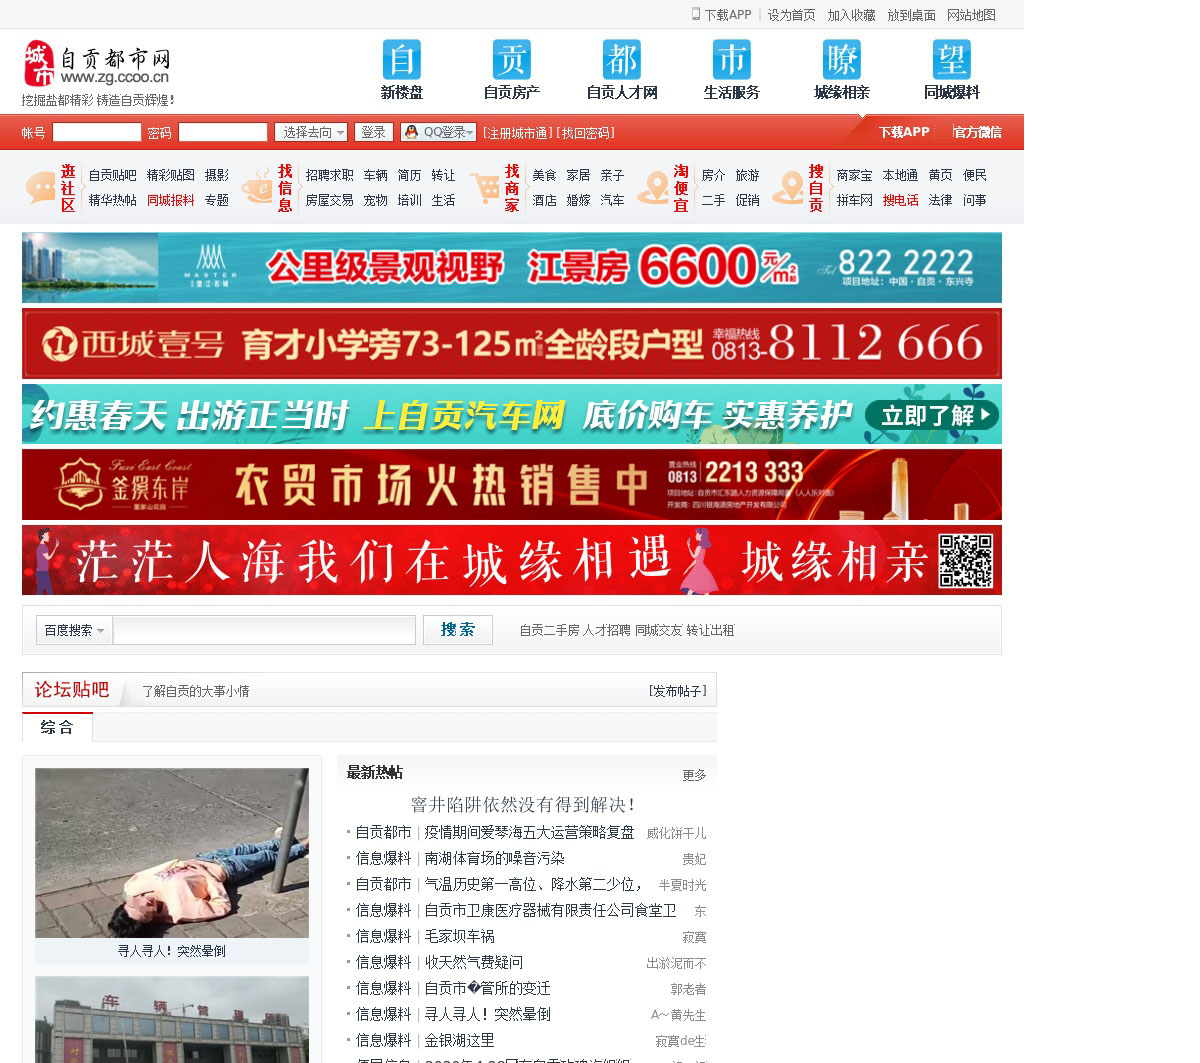Open red 搜电话 link
Screen dimensions: 1200x1063
coord(900,200)
